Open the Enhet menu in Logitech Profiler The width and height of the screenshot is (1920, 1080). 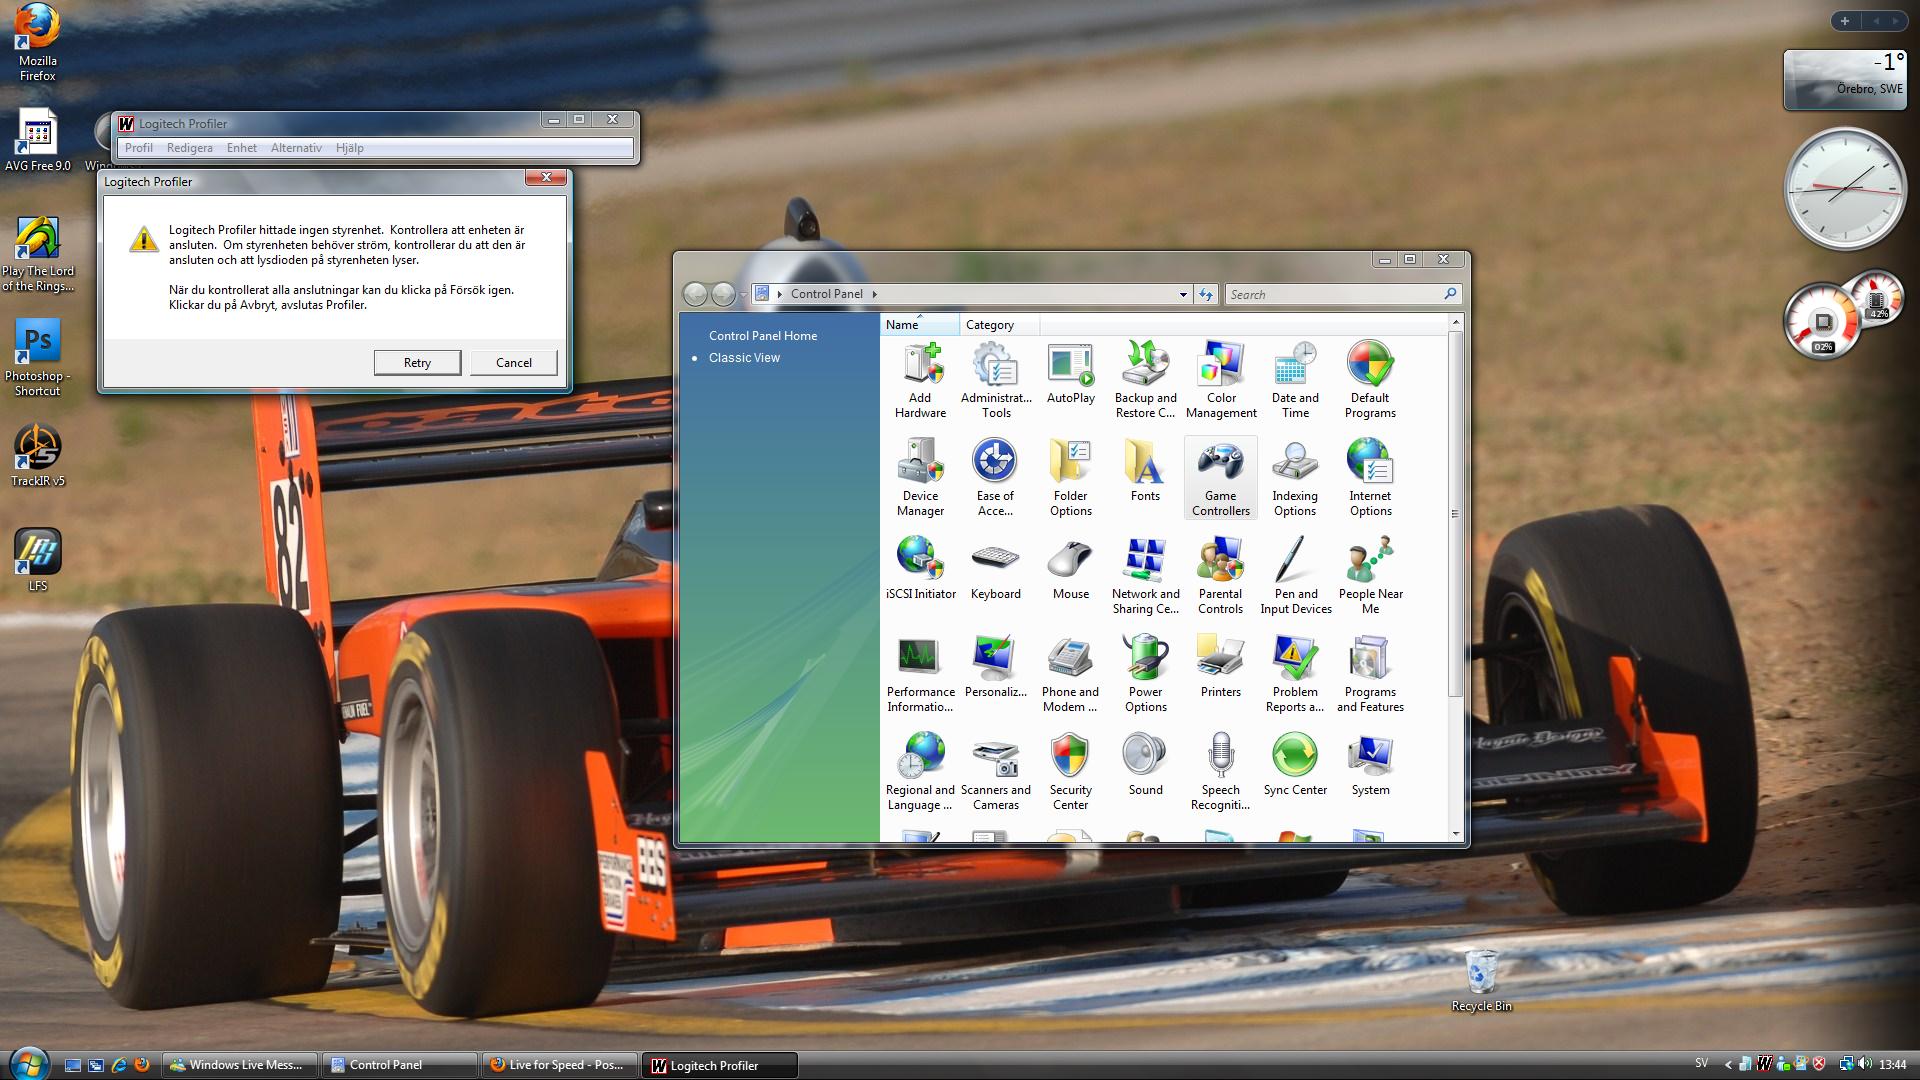(241, 148)
